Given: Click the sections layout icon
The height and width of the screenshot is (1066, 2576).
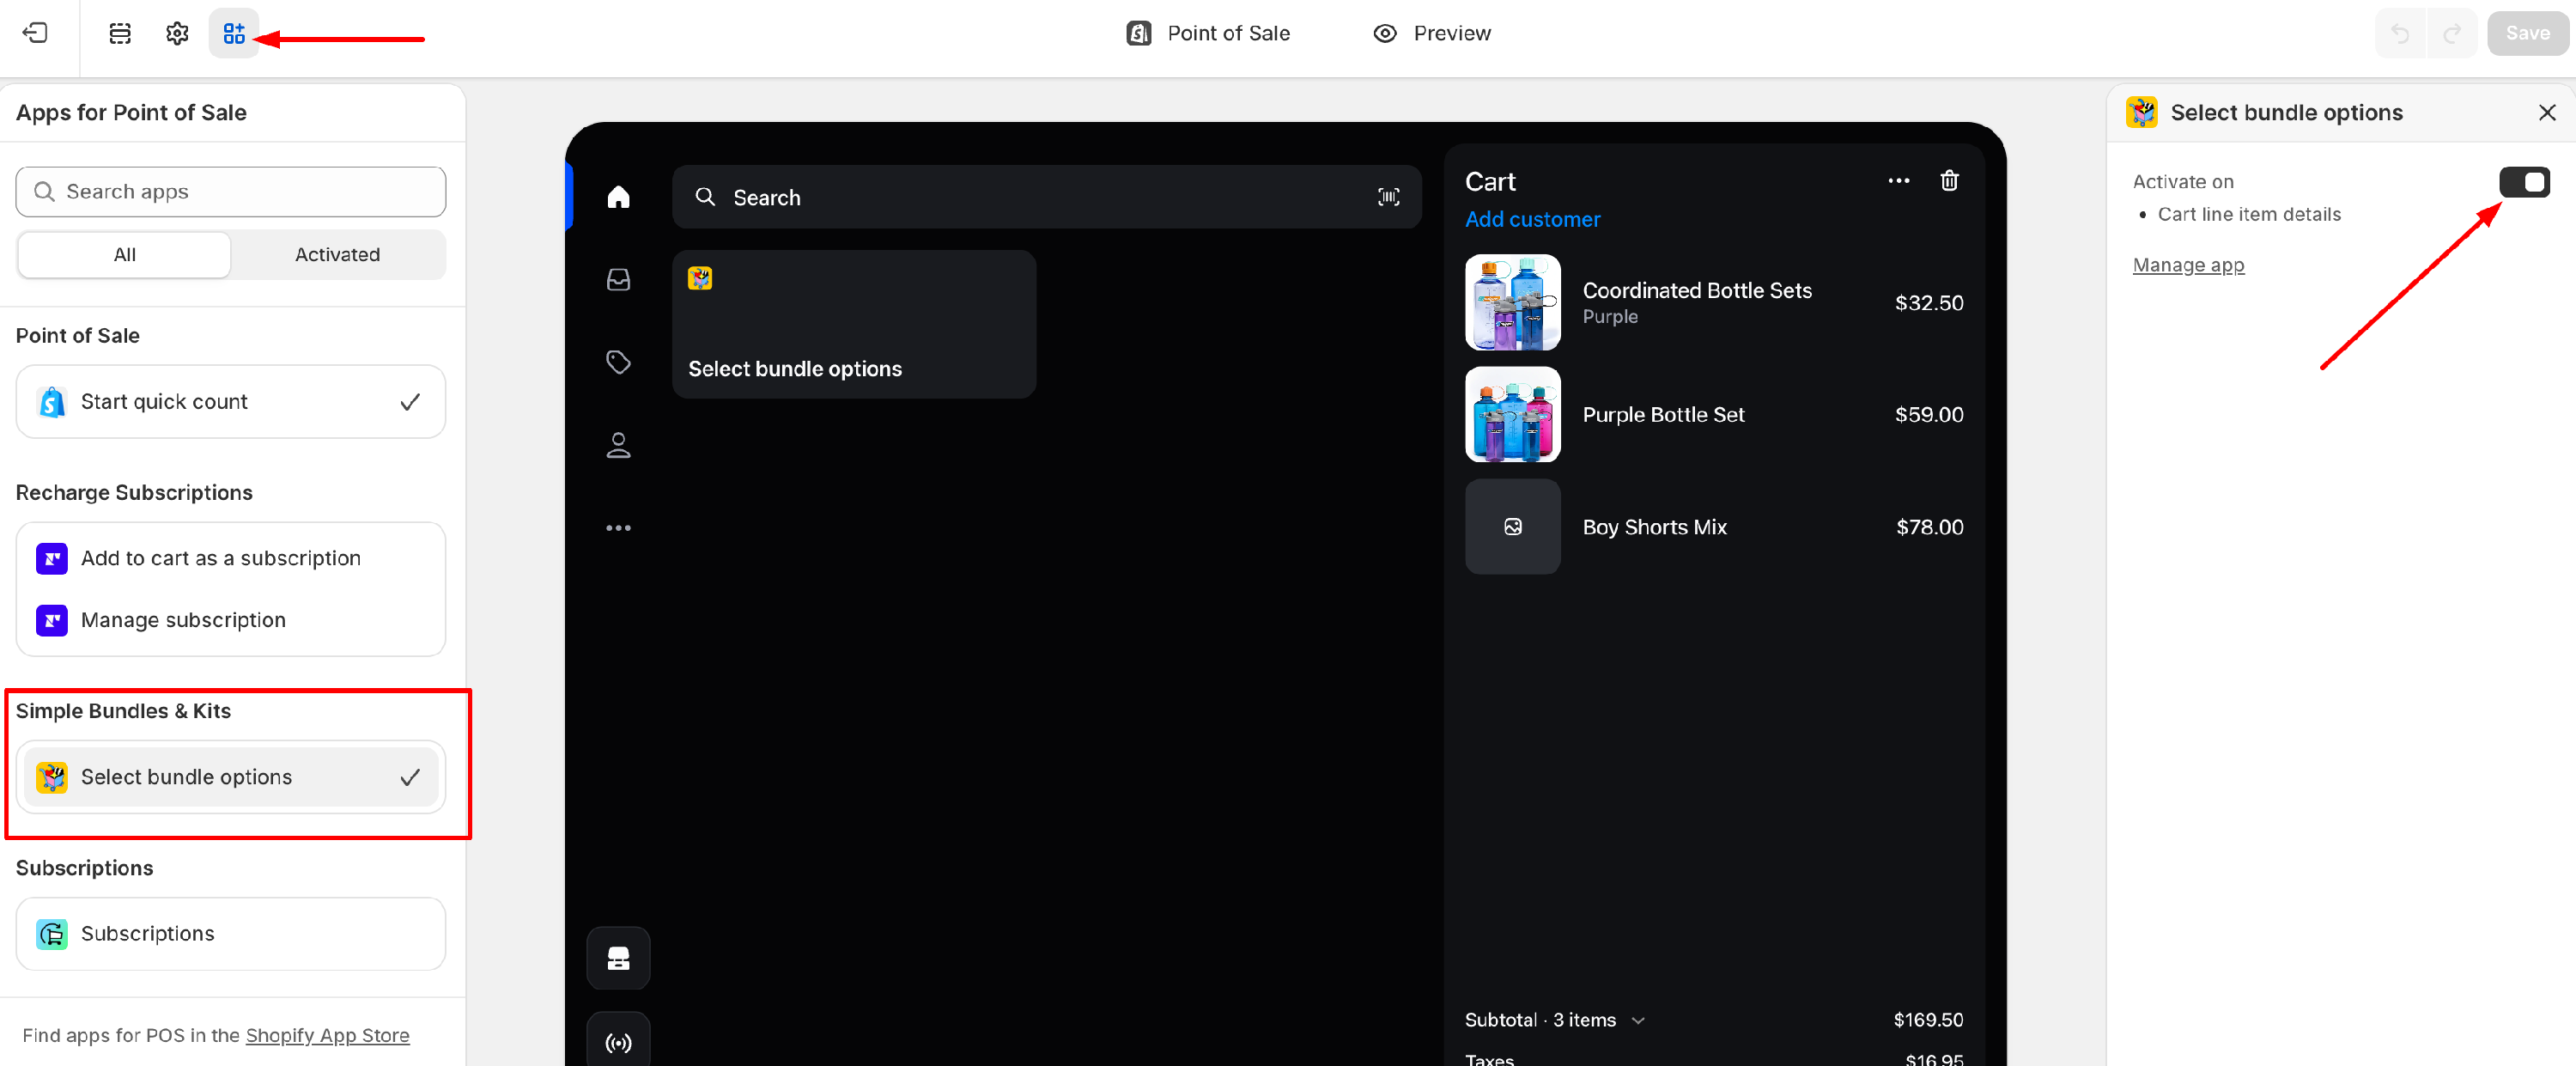Looking at the screenshot, I should click(120, 33).
